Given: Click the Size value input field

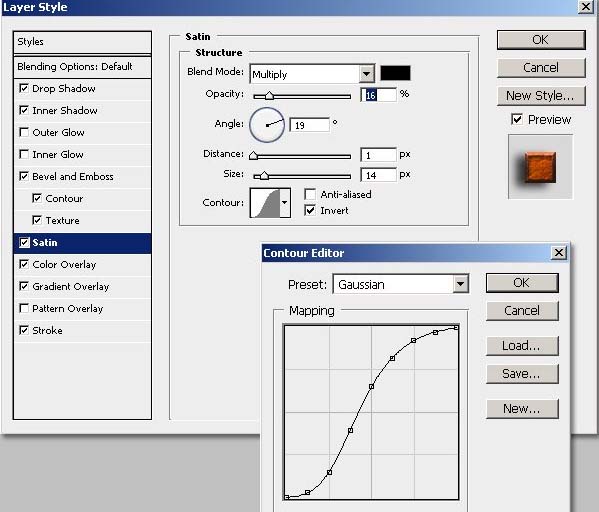Looking at the screenshot, I should click(x=378, y=175).
